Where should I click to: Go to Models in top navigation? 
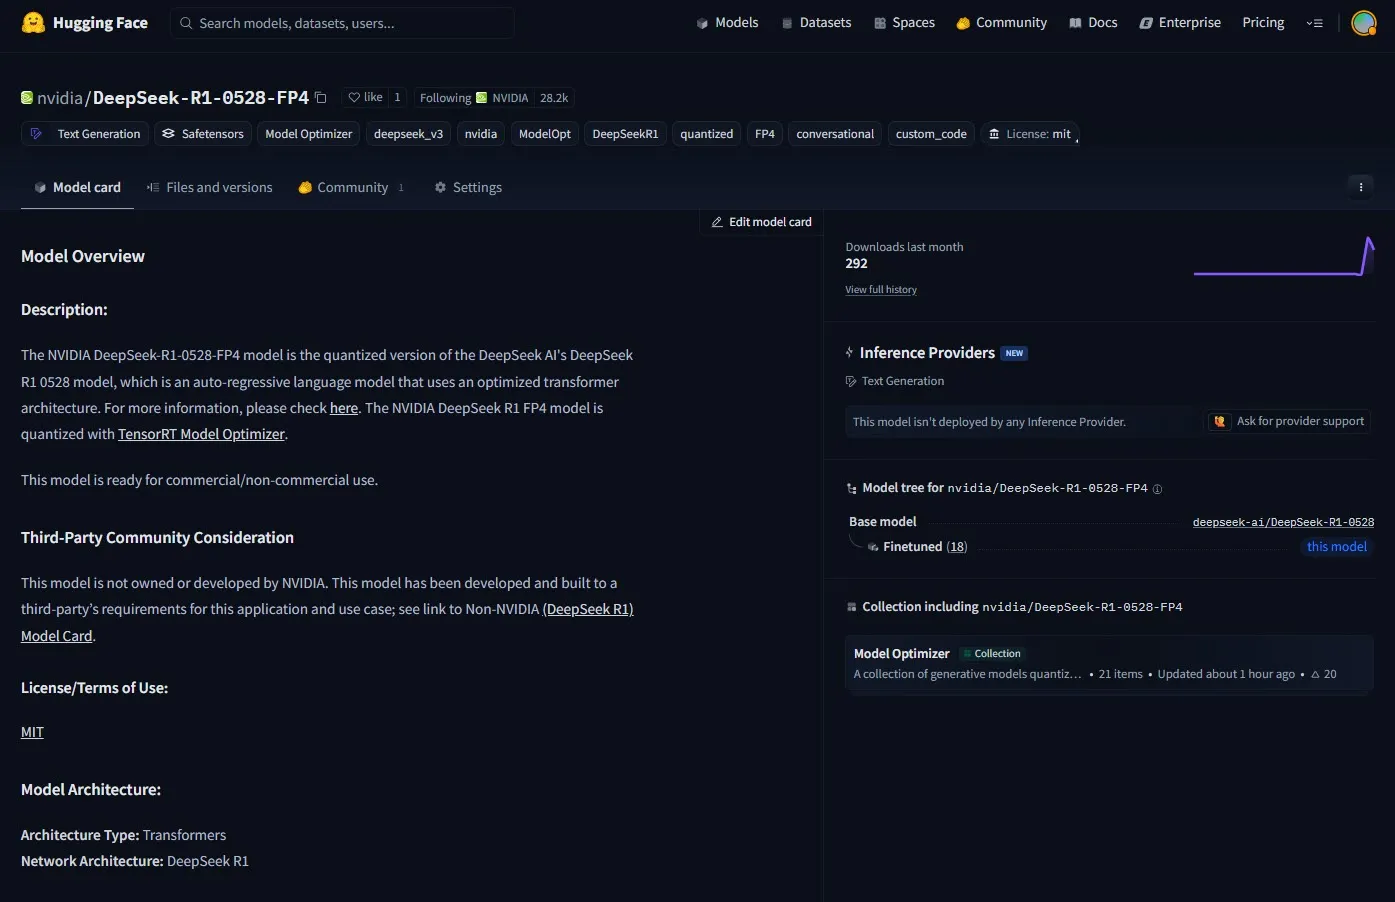pyautogui.click(x=727, y=22)
